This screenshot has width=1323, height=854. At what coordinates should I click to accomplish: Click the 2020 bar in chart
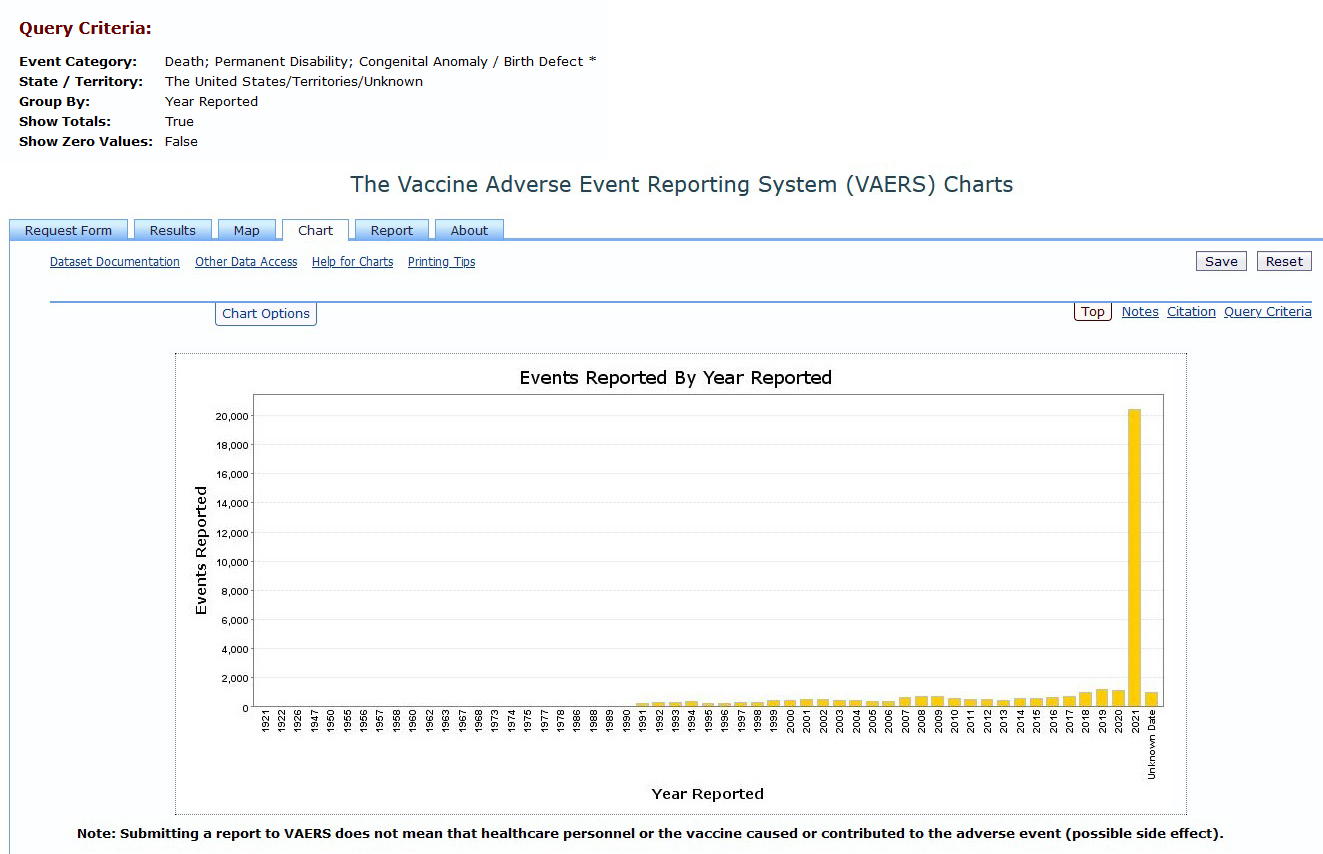pos(1118,699)
